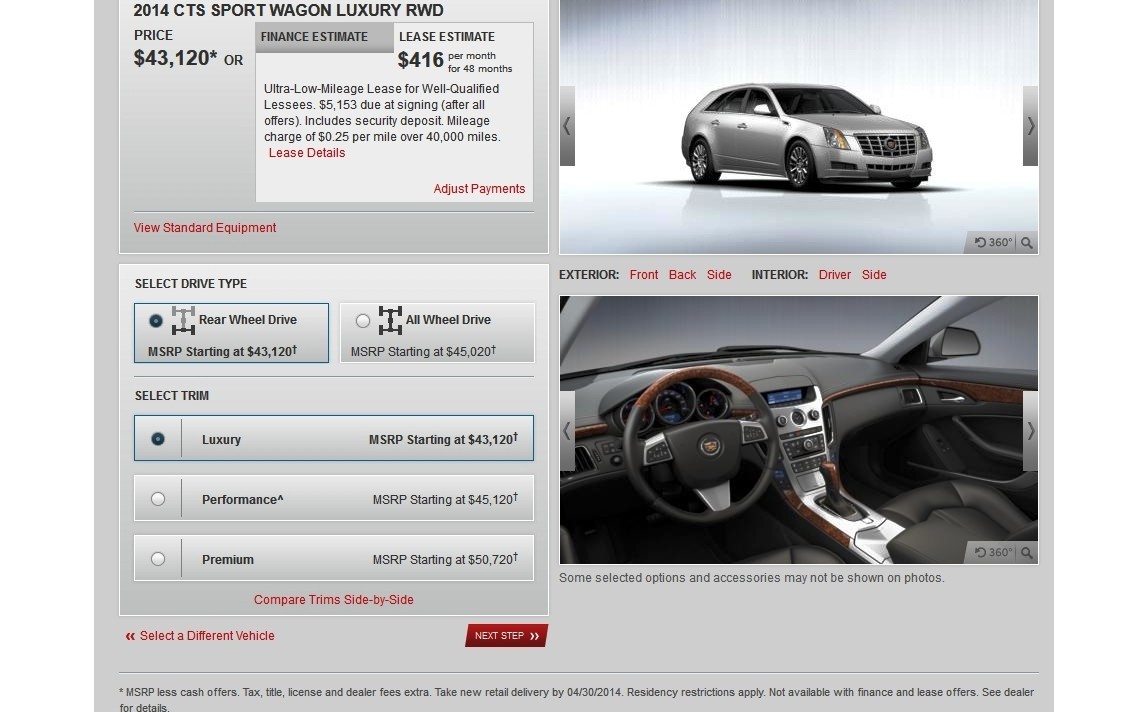Viewport: 1132px width, 712px height.
Task: View Standard Equipment list
Action: pyautogui.click(x=205, y=228)
